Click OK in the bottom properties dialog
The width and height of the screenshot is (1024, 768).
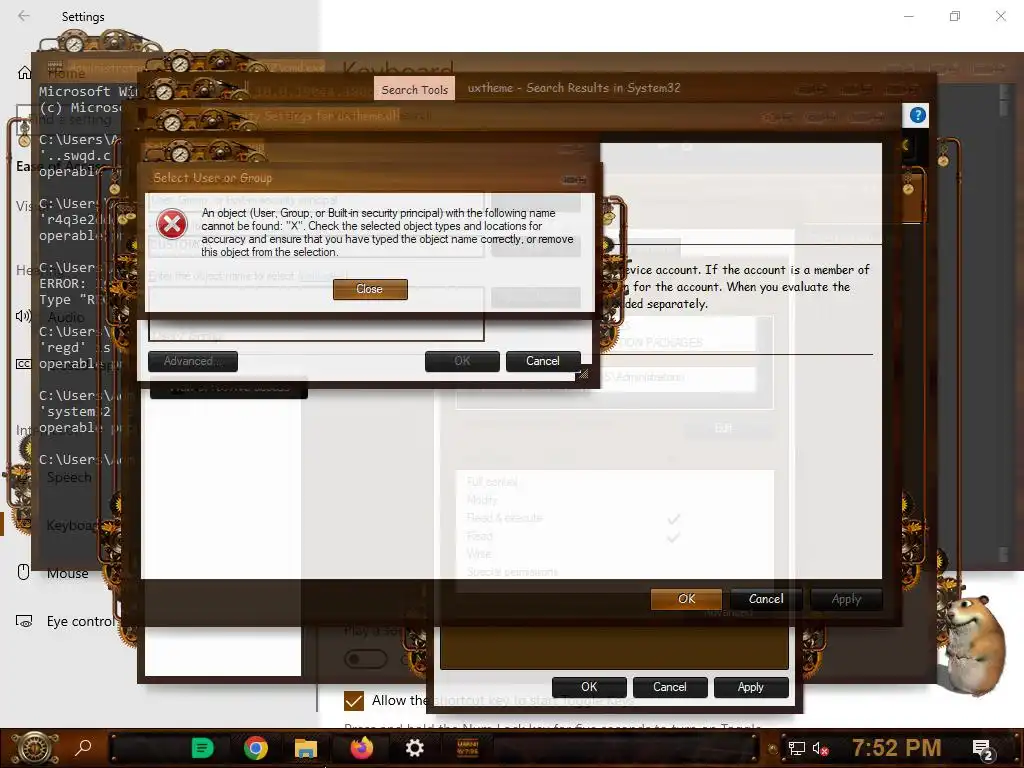(589, 687)
